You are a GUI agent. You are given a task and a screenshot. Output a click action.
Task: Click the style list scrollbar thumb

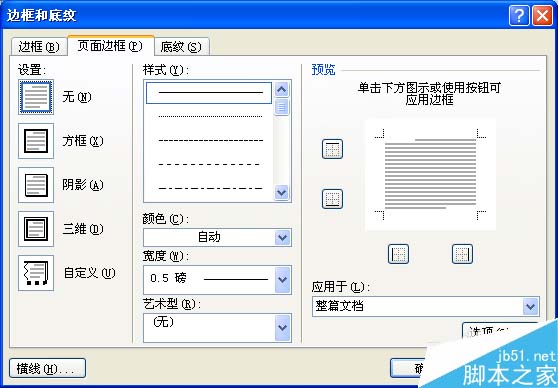point(282,107)
